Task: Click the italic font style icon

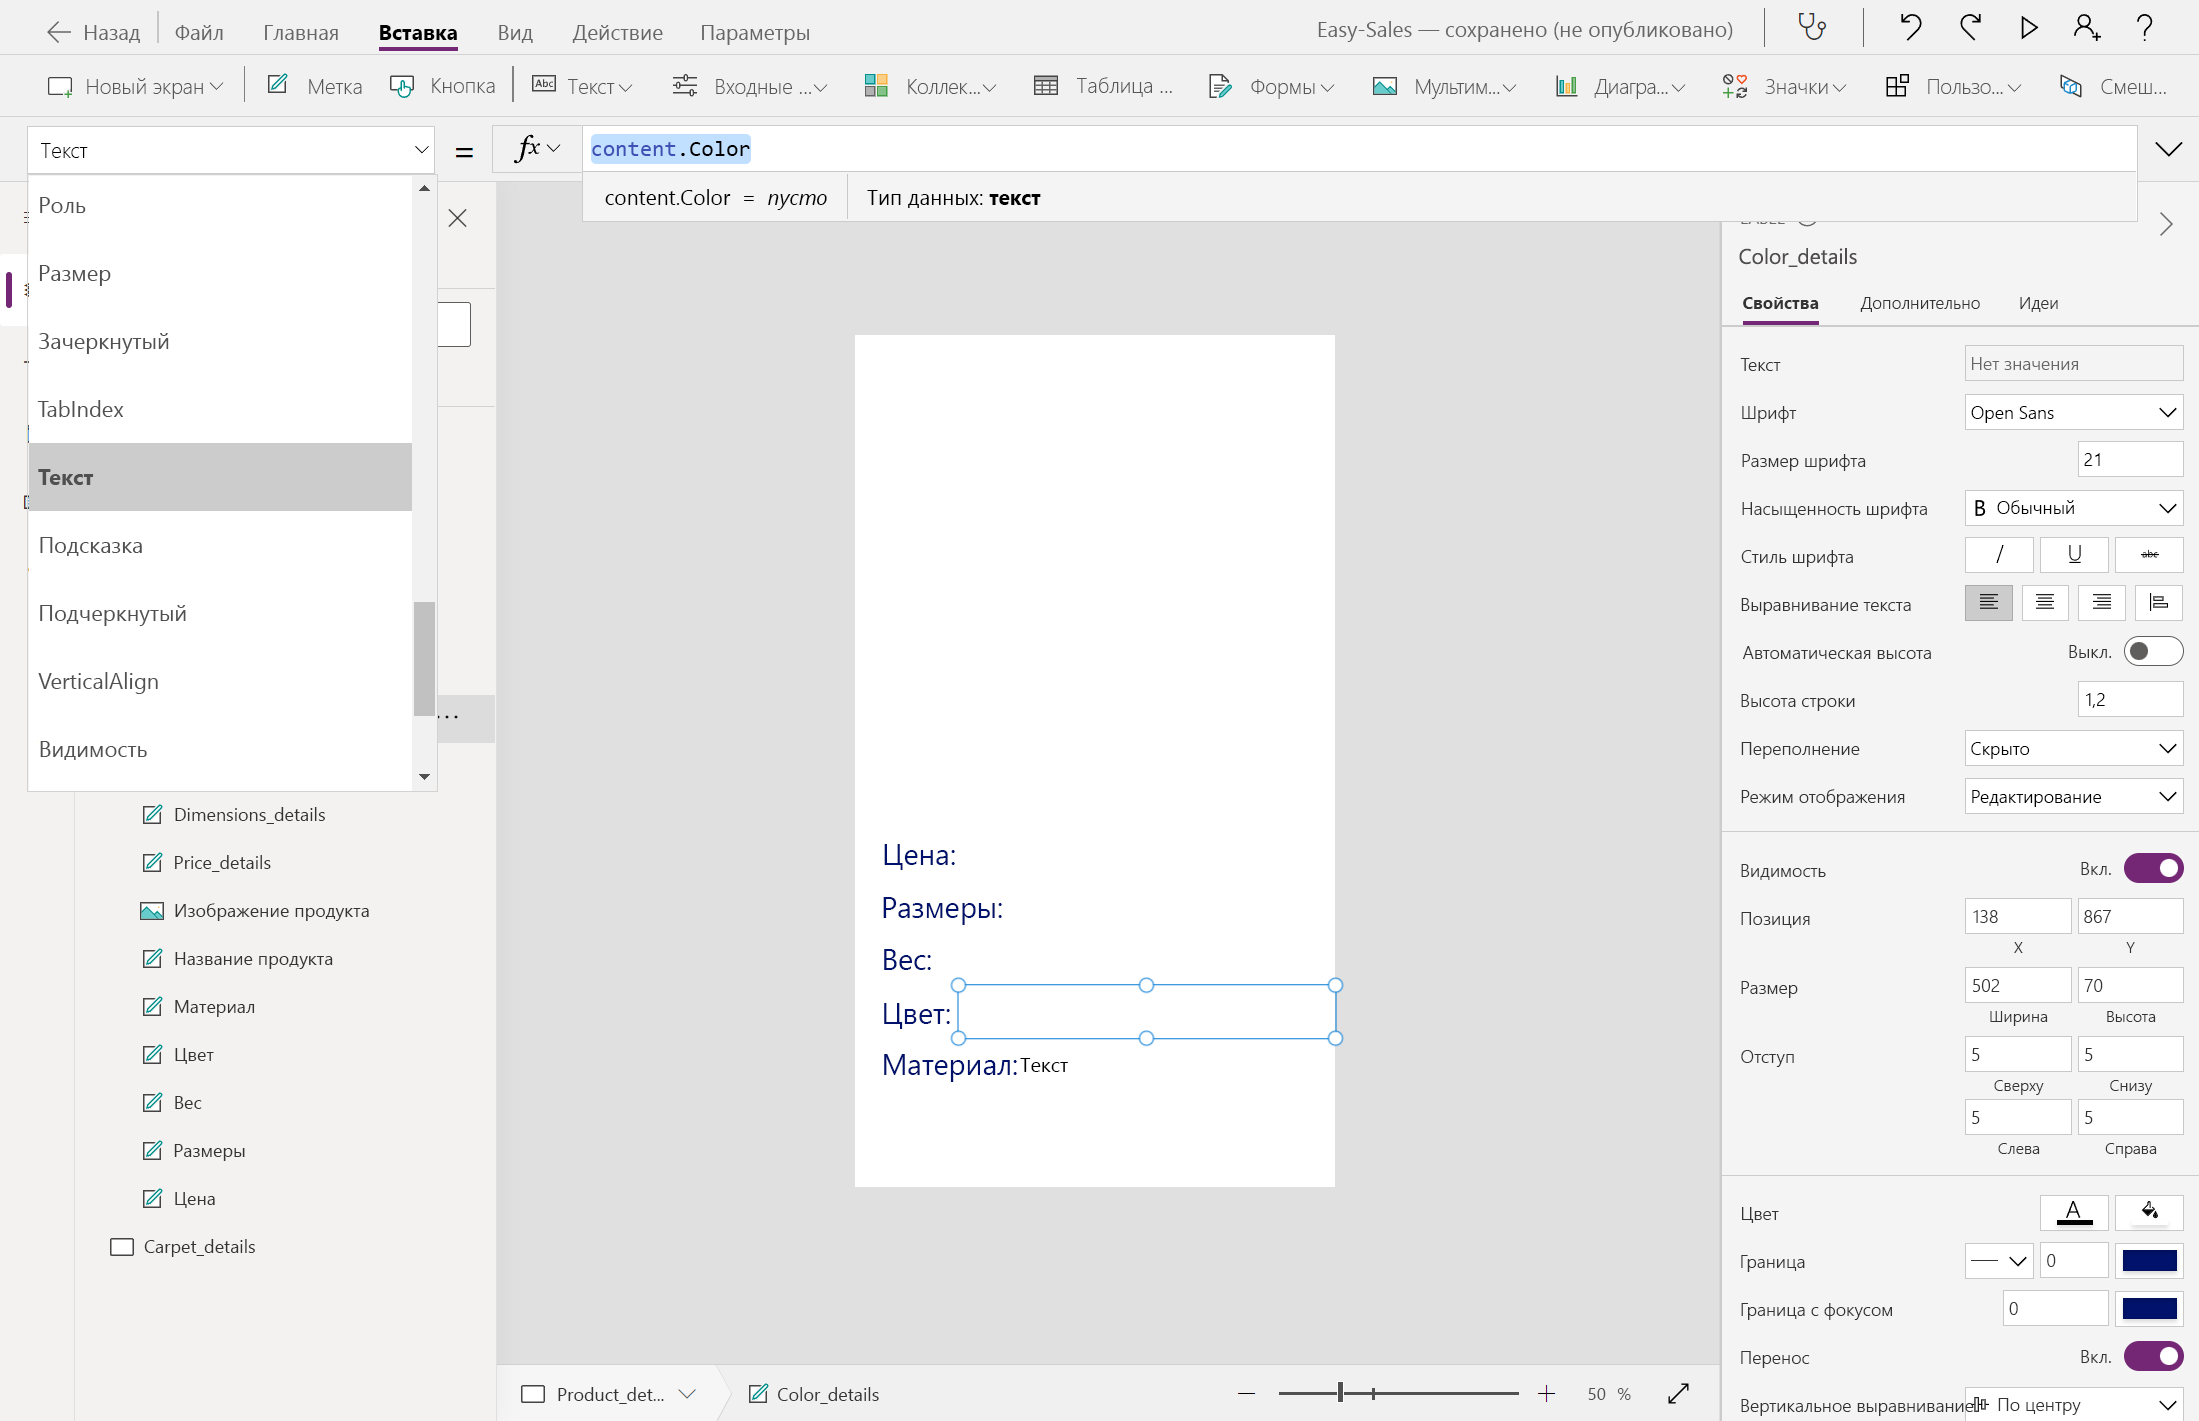Action: [x=1998, y=555]
